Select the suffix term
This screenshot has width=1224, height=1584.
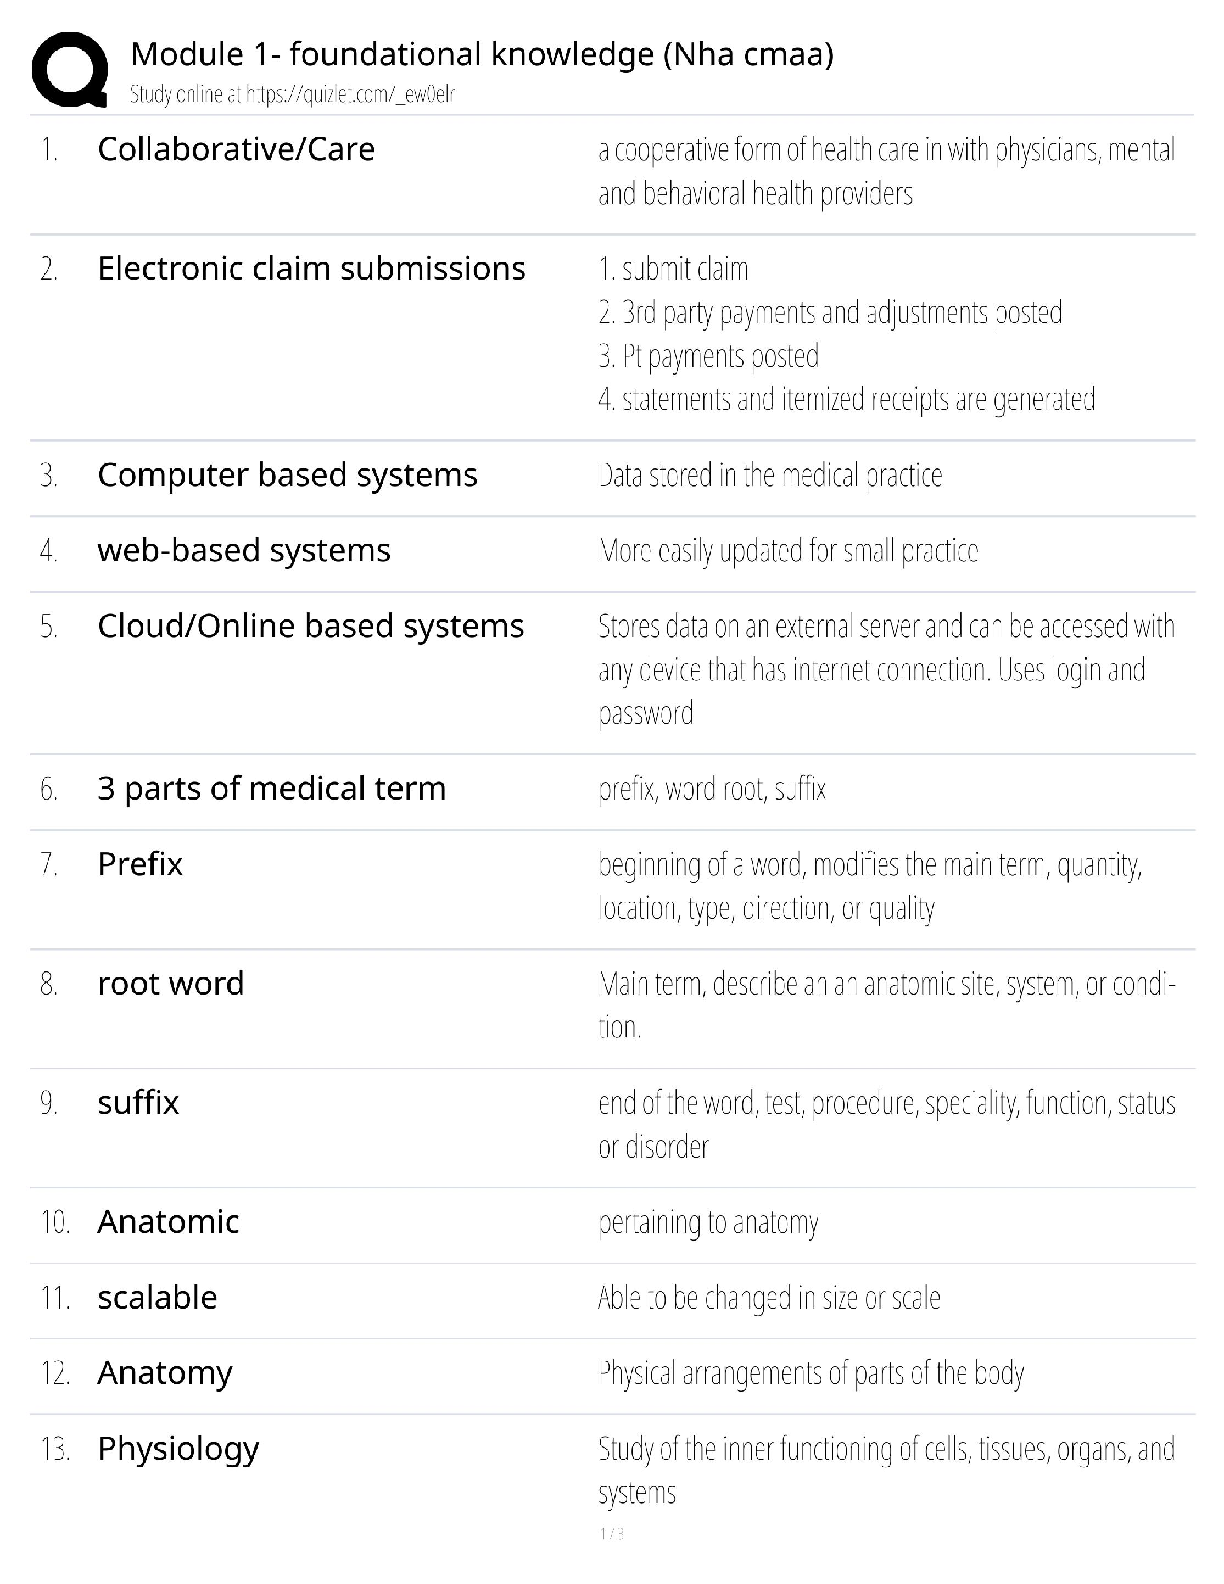click(x=138, y=1102)
